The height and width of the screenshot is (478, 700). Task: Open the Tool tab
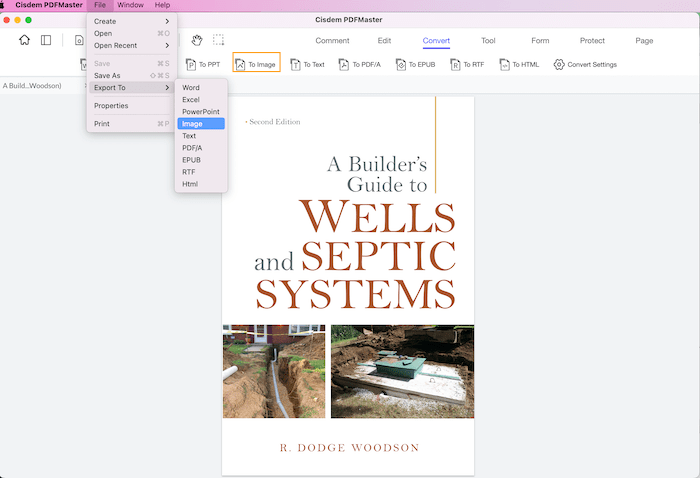click(x=488, y=41)
